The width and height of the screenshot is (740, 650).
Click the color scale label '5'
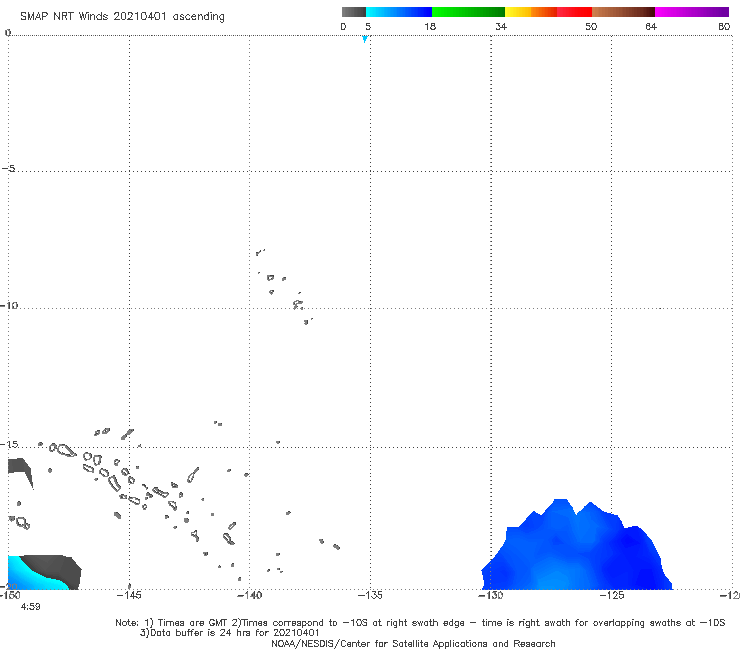coord(368,26)
